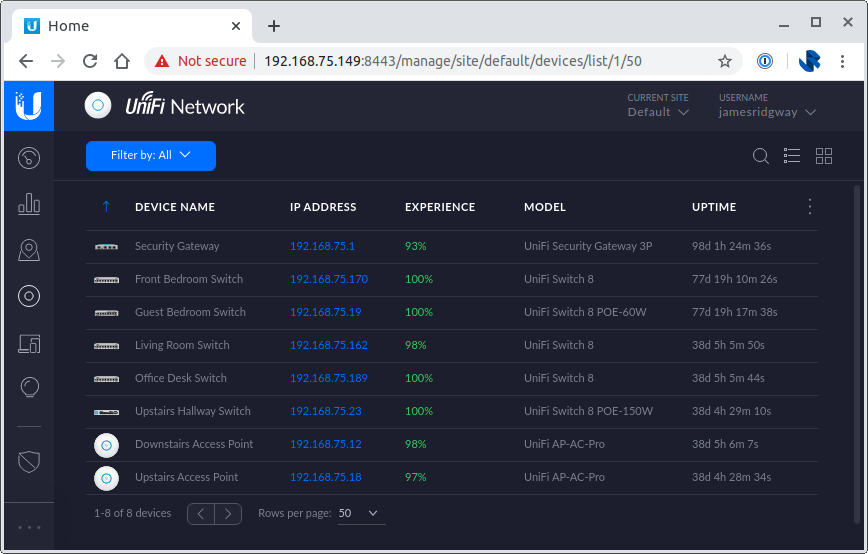Sort by IP Address column

click(x=323, y=207)
